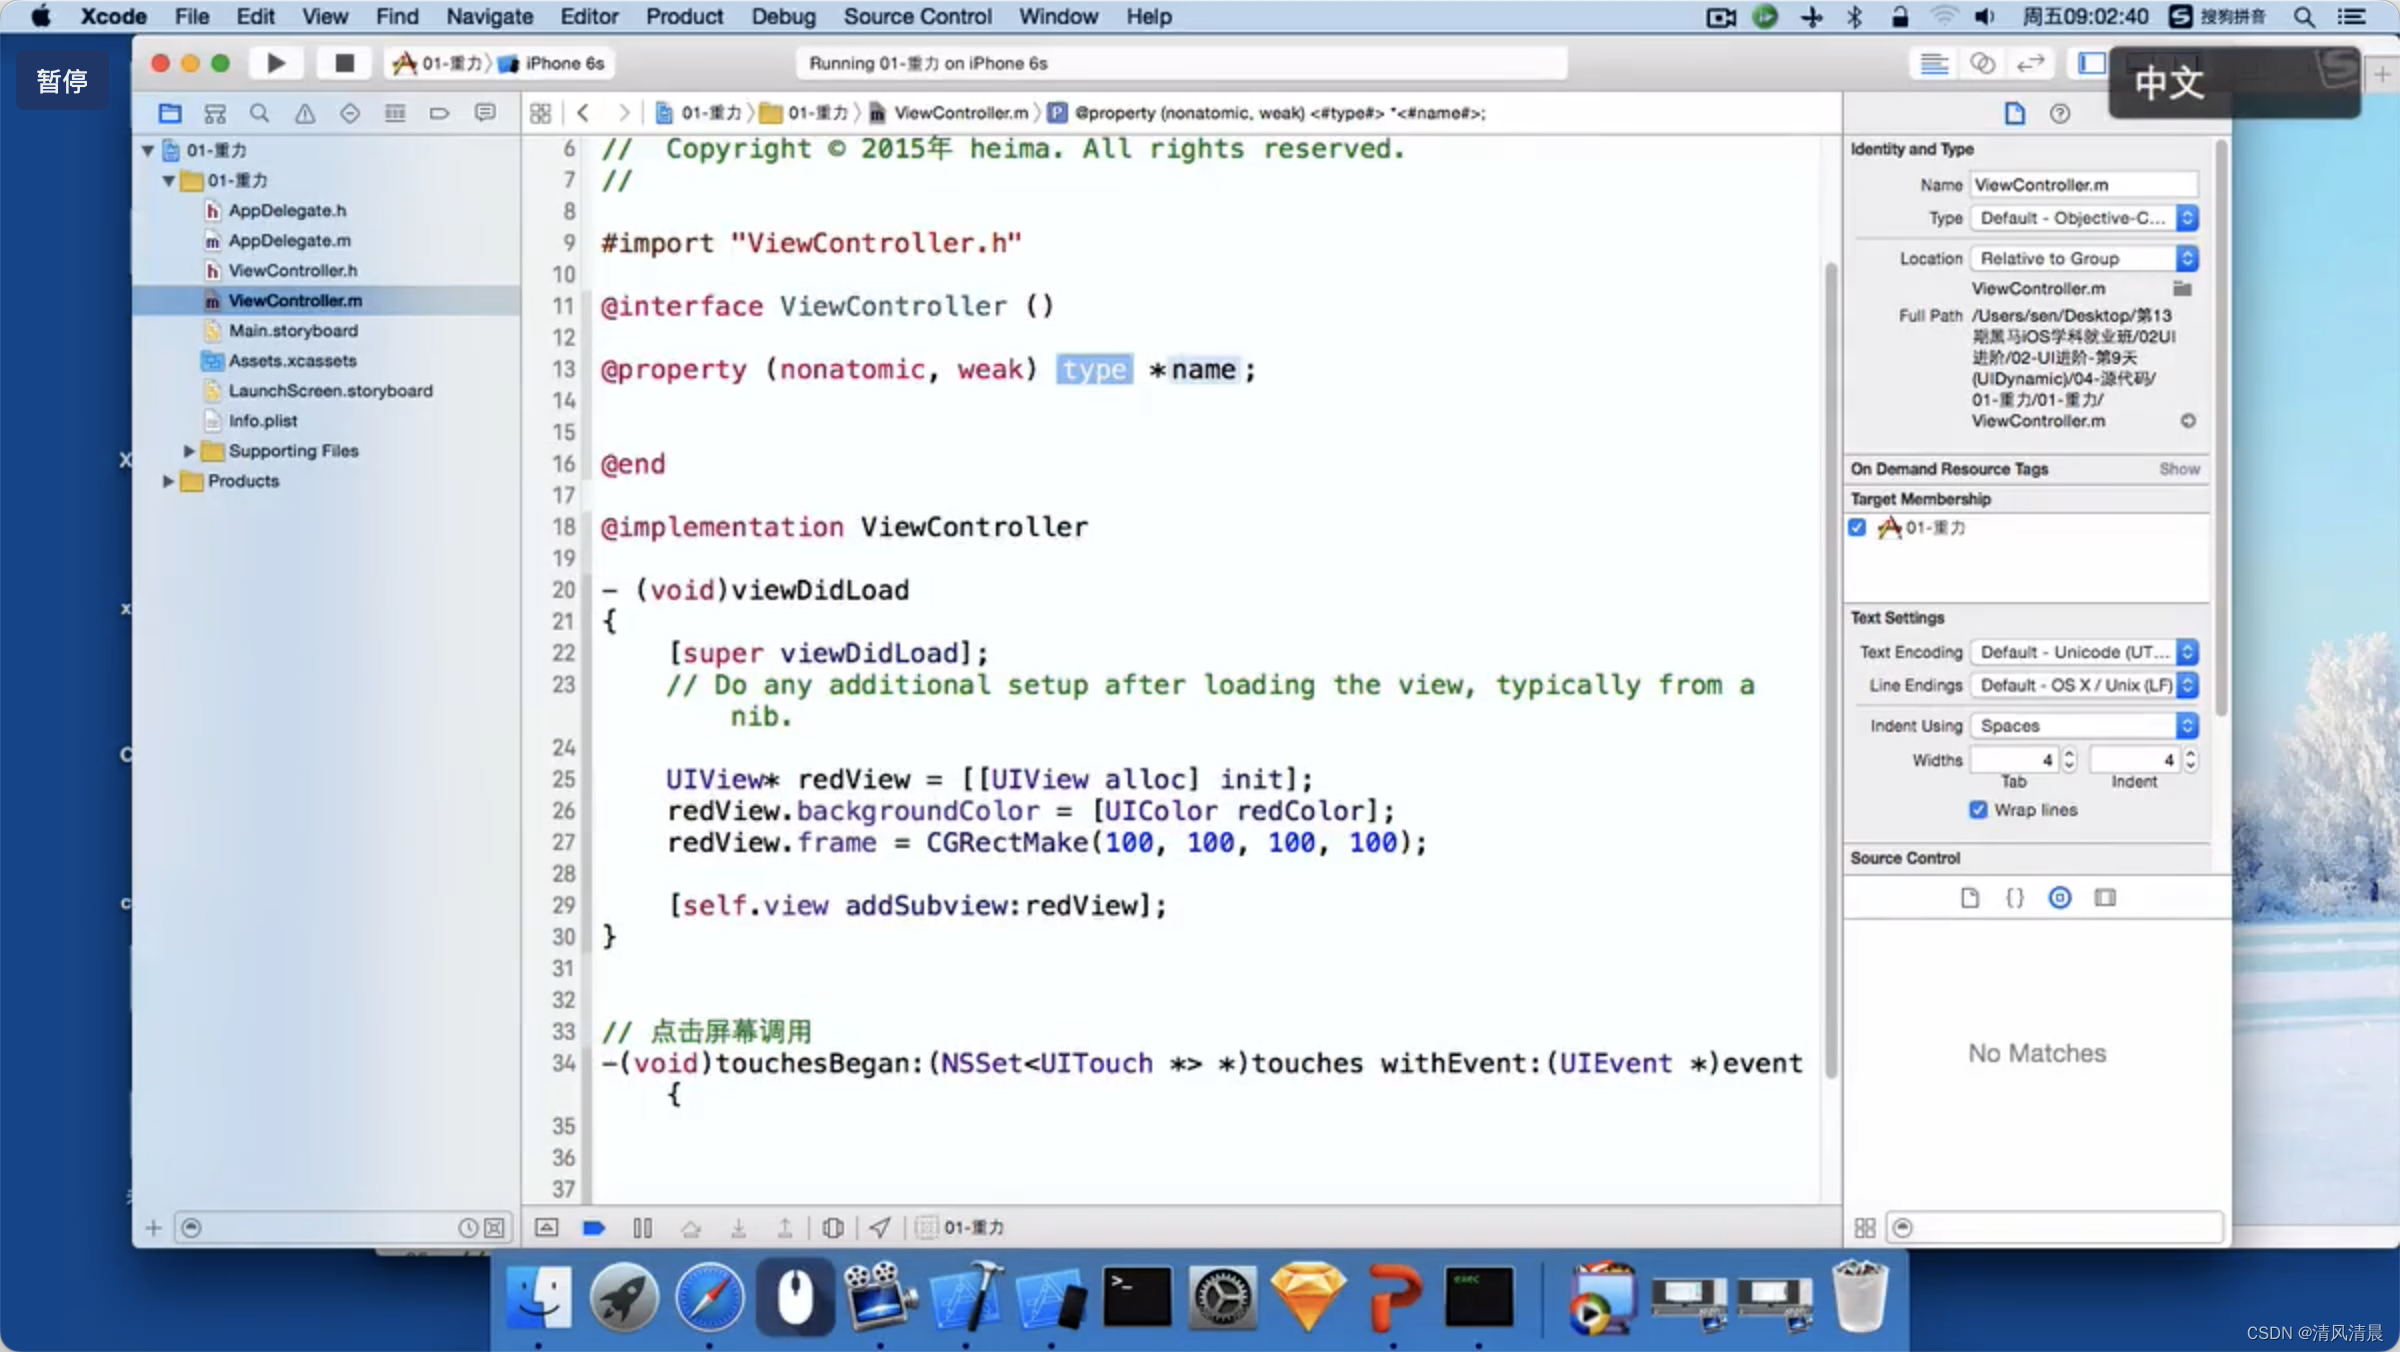
Task: Click Show button next to On Demand Resource Tags
Action: click(x=2179, y=468)
